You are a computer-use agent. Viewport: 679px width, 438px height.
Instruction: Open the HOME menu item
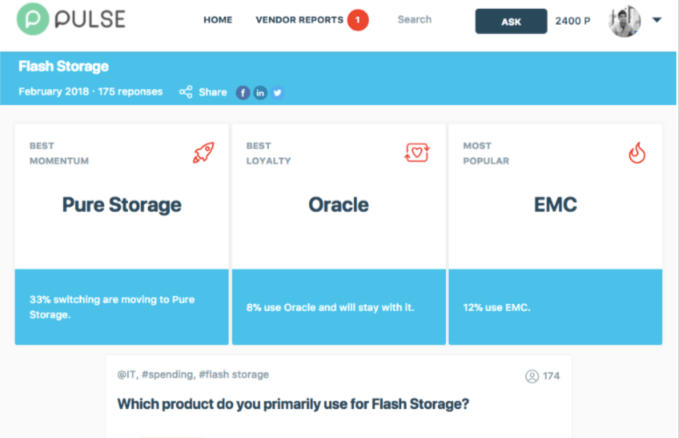[x=218, y=20]
